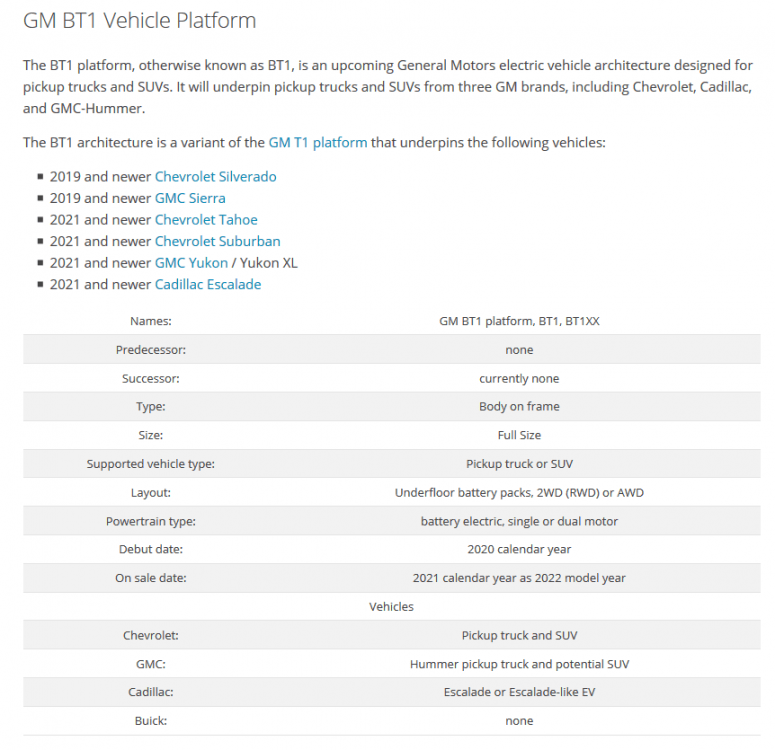This screenshot has height=750, width=775.
Task: Visit the Chevrolet Tahoe link
Action: coord(206,220)
